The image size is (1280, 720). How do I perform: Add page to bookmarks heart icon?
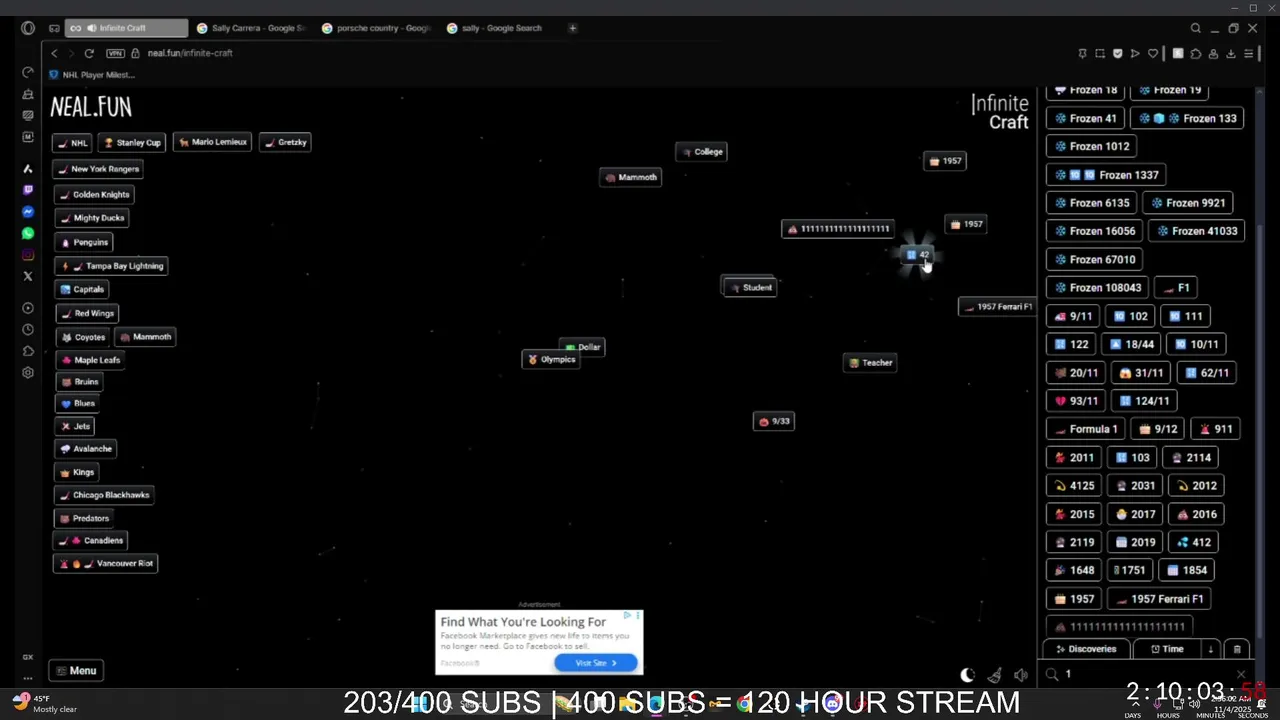pyautogui.click(x=1153, y=53)
